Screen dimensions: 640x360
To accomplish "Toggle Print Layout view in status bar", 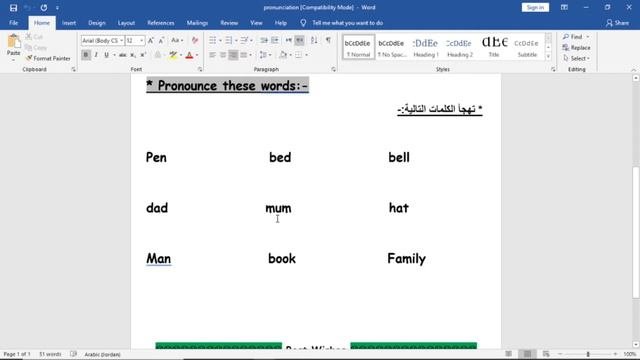I will click(527, 354).
